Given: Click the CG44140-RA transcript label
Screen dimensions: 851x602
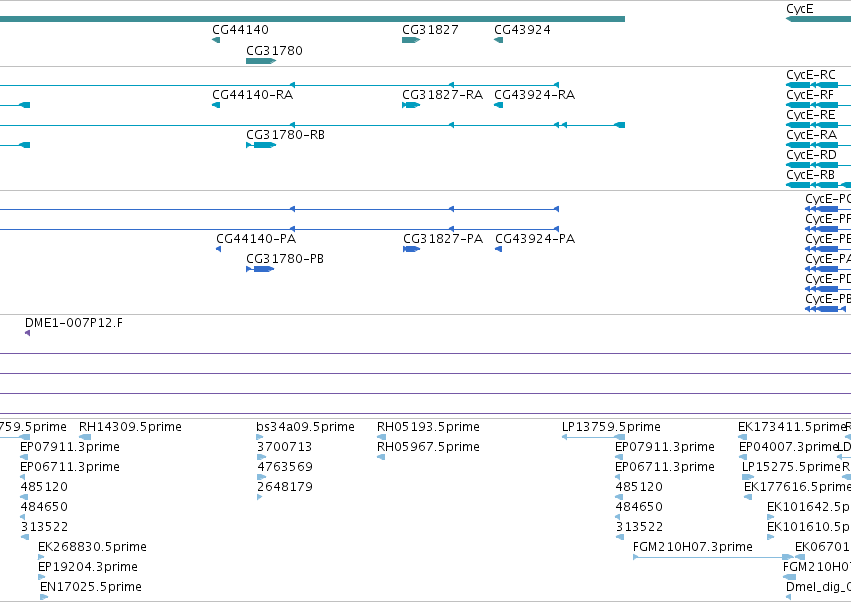Looking at the screenshot, I should [x=252, y=95].
